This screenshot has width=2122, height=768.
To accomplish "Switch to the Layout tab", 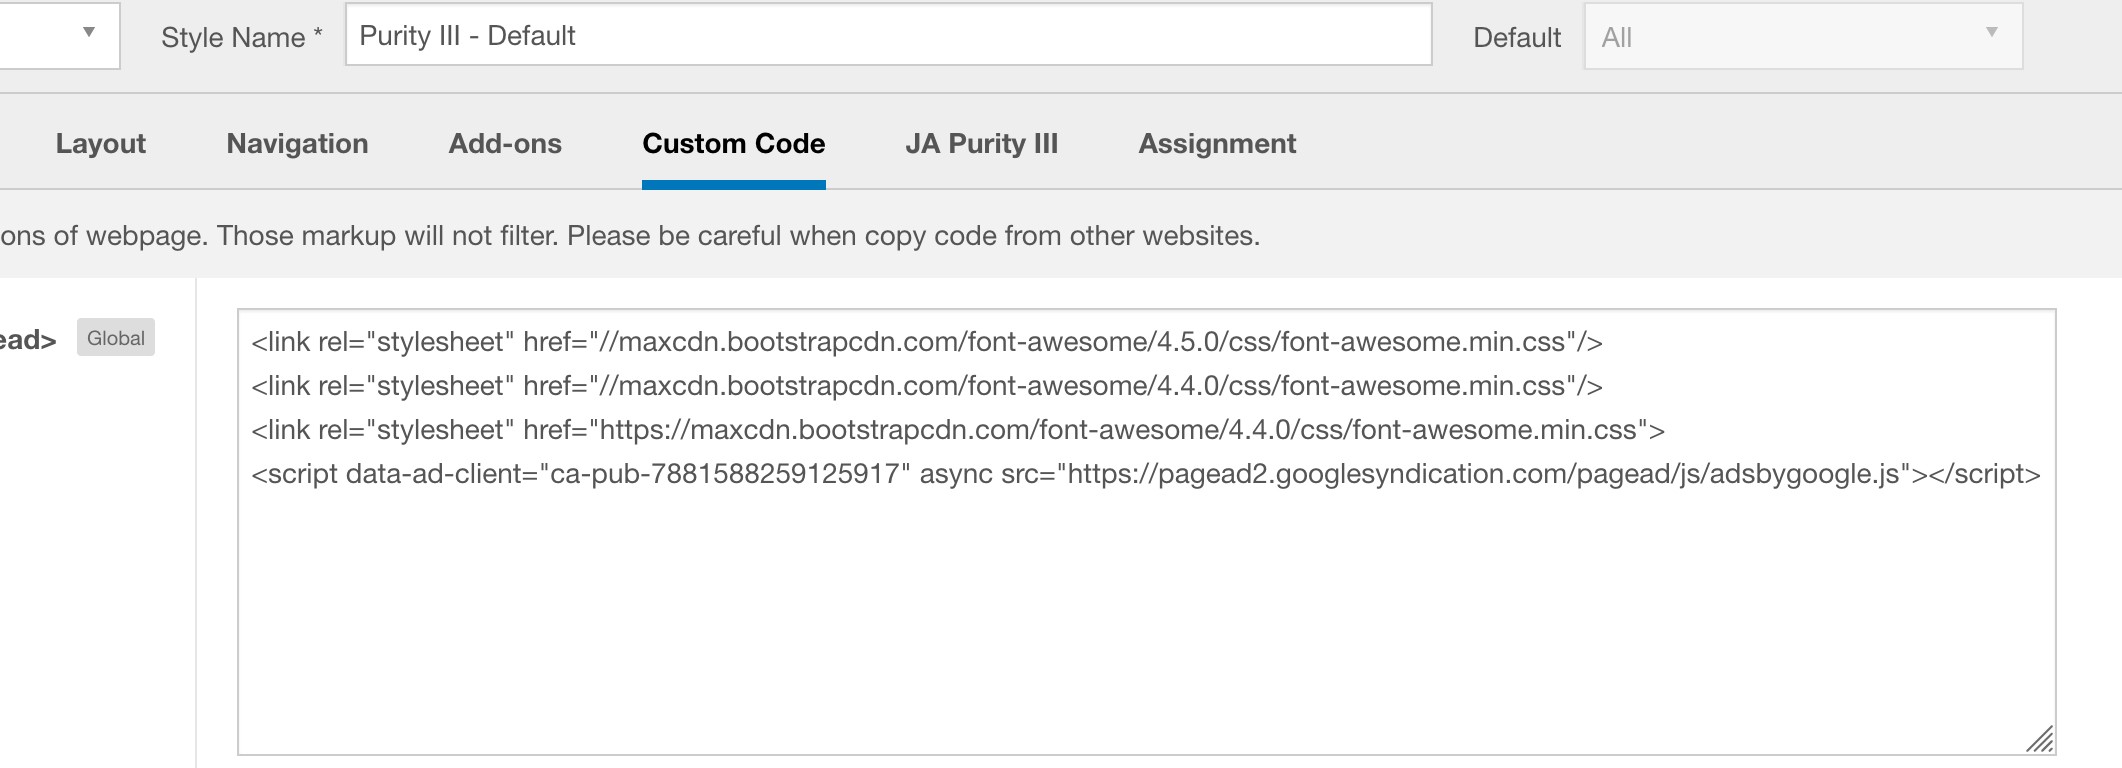I will coord(101,144).
